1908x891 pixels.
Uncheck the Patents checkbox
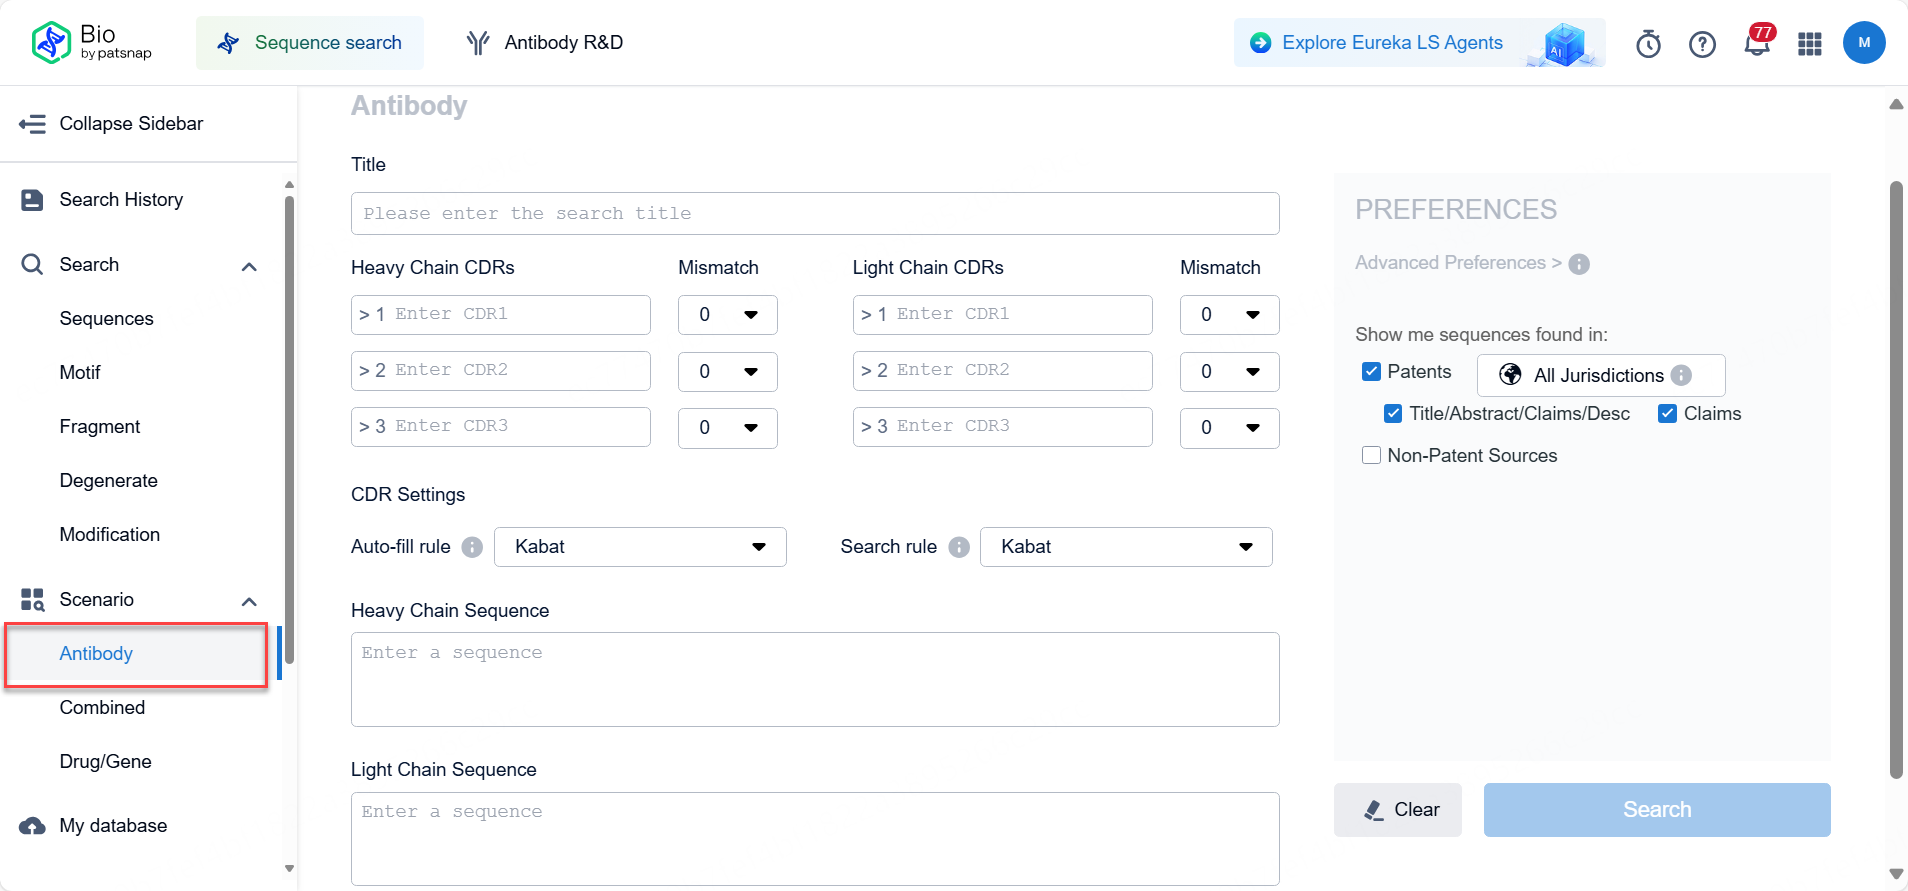pyautogui.click(x=1371, y=372)
